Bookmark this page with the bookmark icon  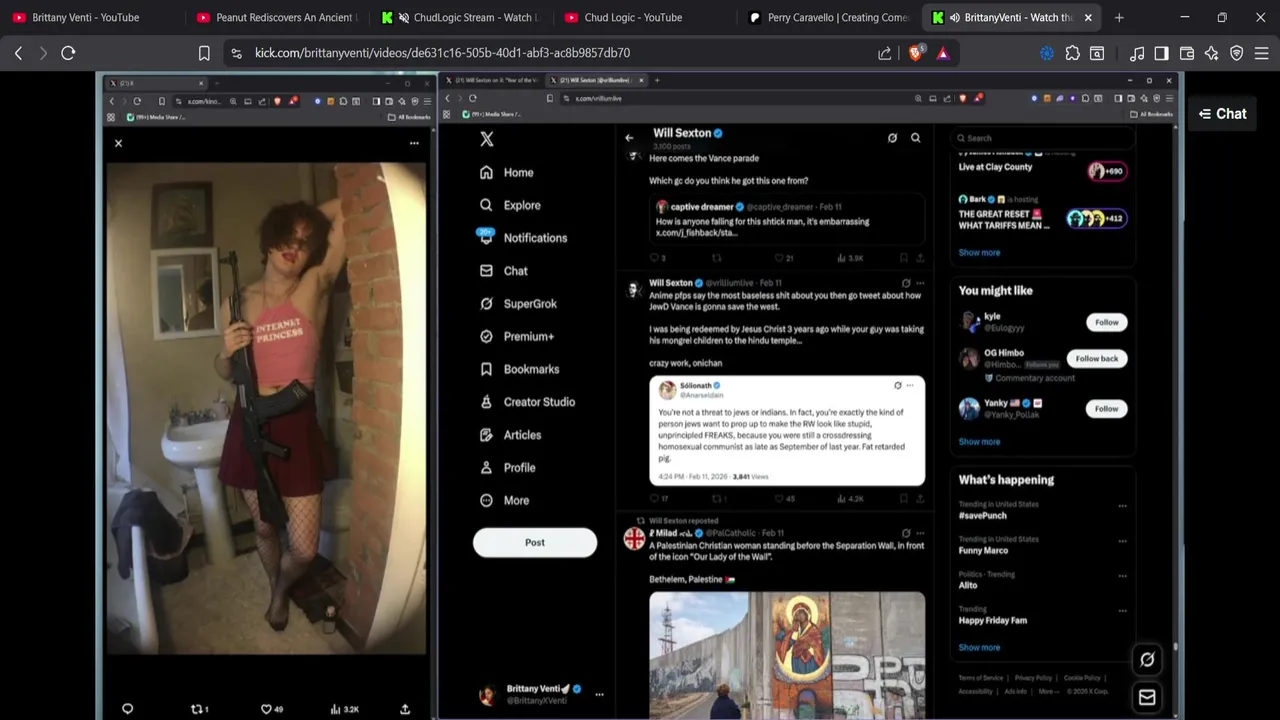(x=204, y=53)
